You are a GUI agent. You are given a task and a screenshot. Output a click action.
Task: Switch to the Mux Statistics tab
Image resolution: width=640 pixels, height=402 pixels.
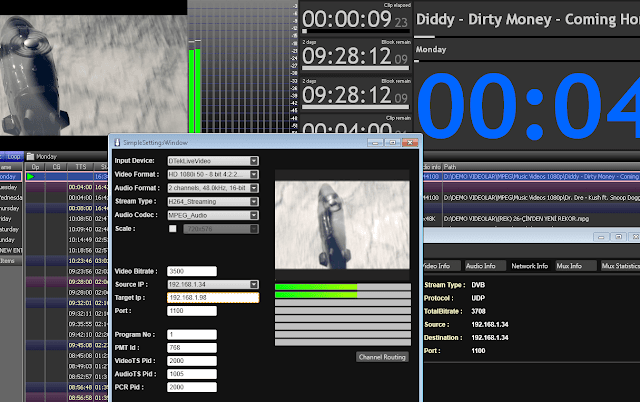pos(620,266)
